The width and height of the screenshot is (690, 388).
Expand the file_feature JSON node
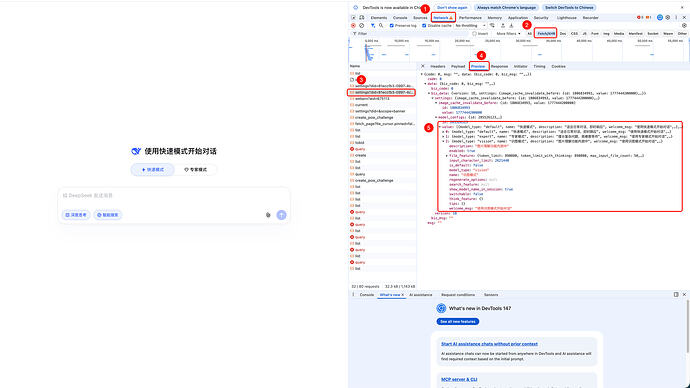pos(447,156)
